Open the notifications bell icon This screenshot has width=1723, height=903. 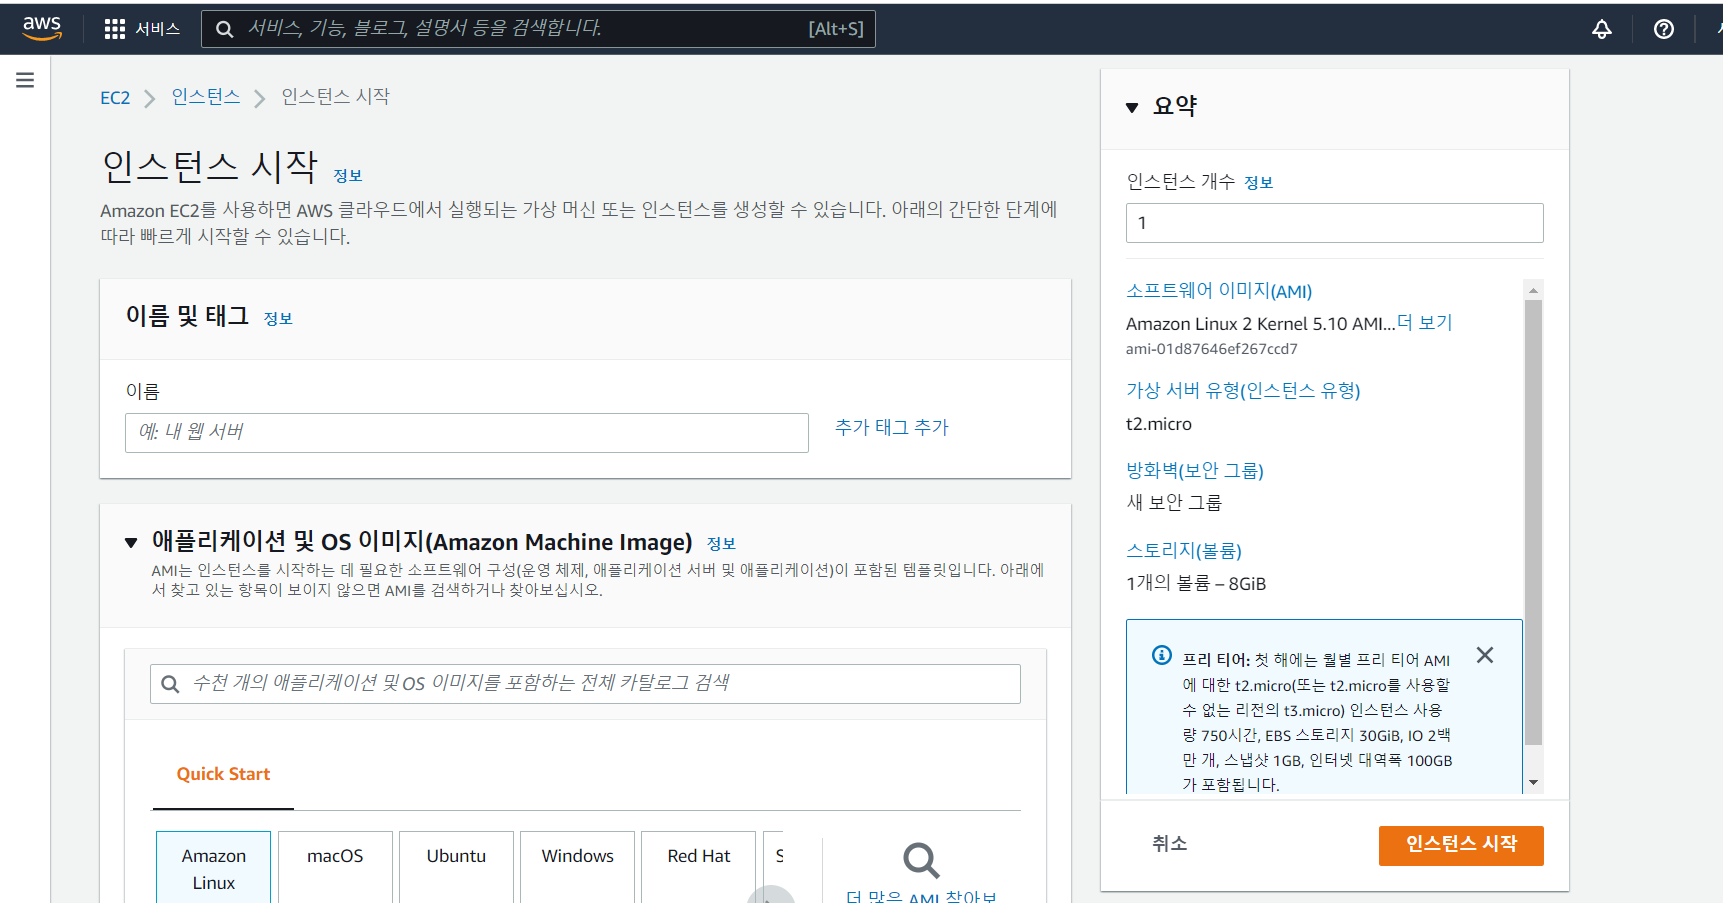tap(1602, 29)
